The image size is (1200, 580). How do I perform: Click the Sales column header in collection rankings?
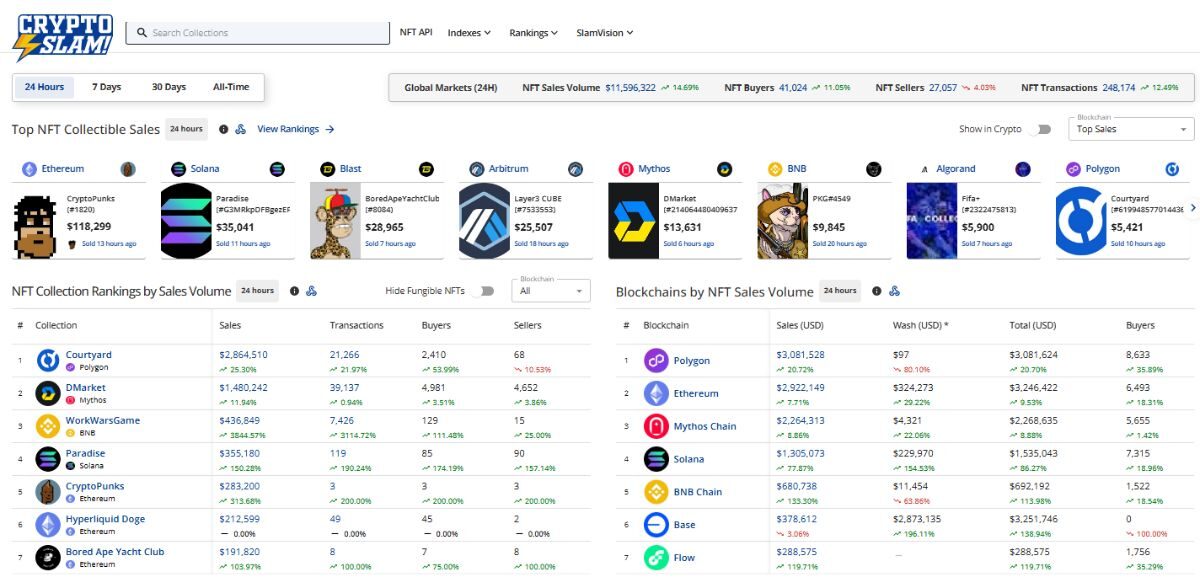(230, 325)
